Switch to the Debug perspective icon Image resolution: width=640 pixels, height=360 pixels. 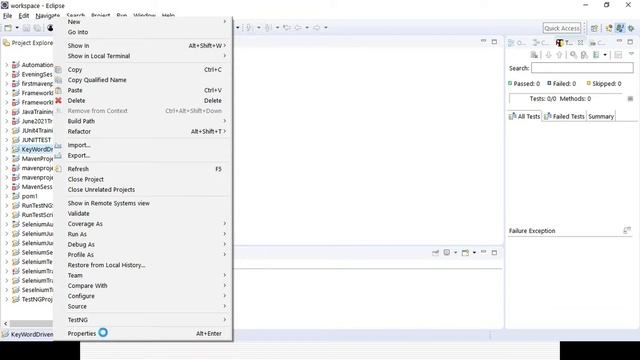[x=631, y=28]
